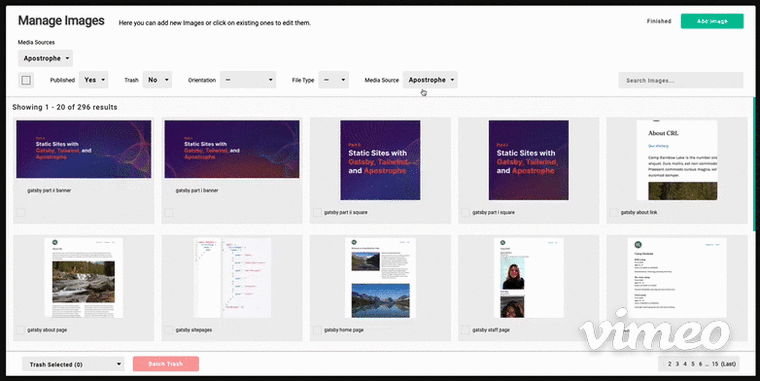This screenshot has width=760, height=381.
Task: Open the Trash Selected (0) dropdown
Action: tap(73, 364)
